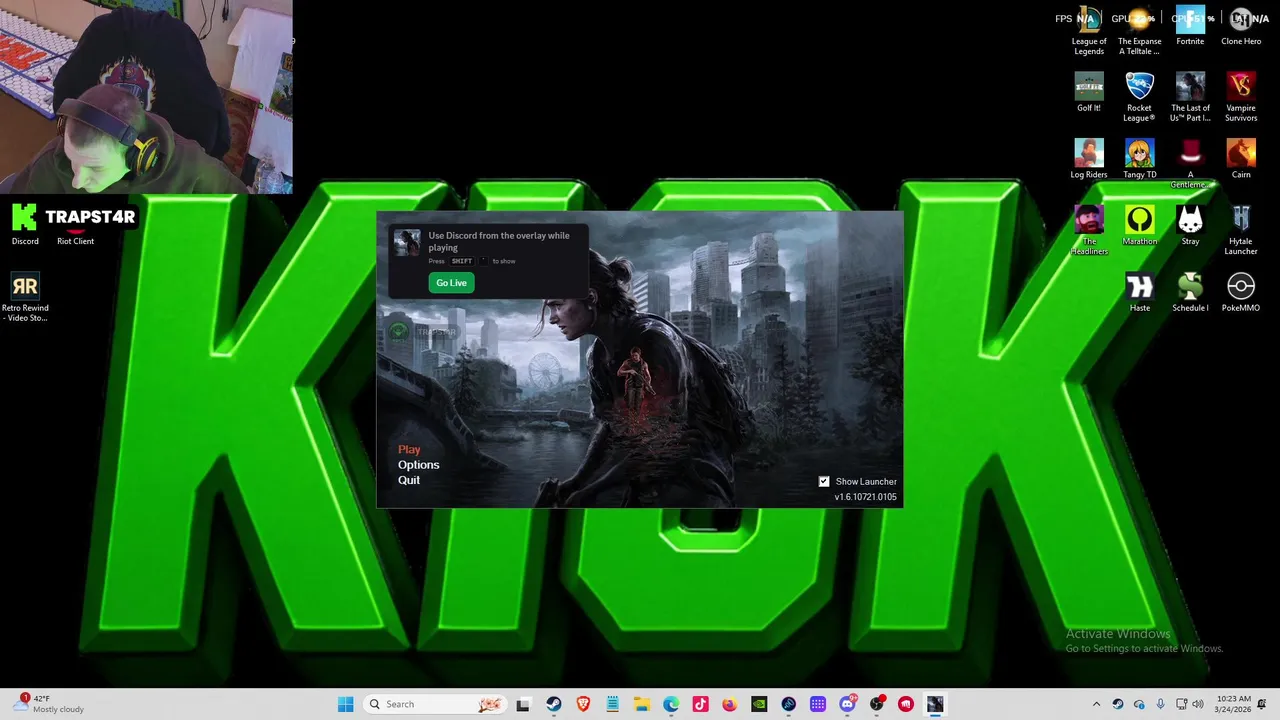Choose Quit in the game launcher
The height and width of the screenshot is (720, 1280).
click(409, 480)
